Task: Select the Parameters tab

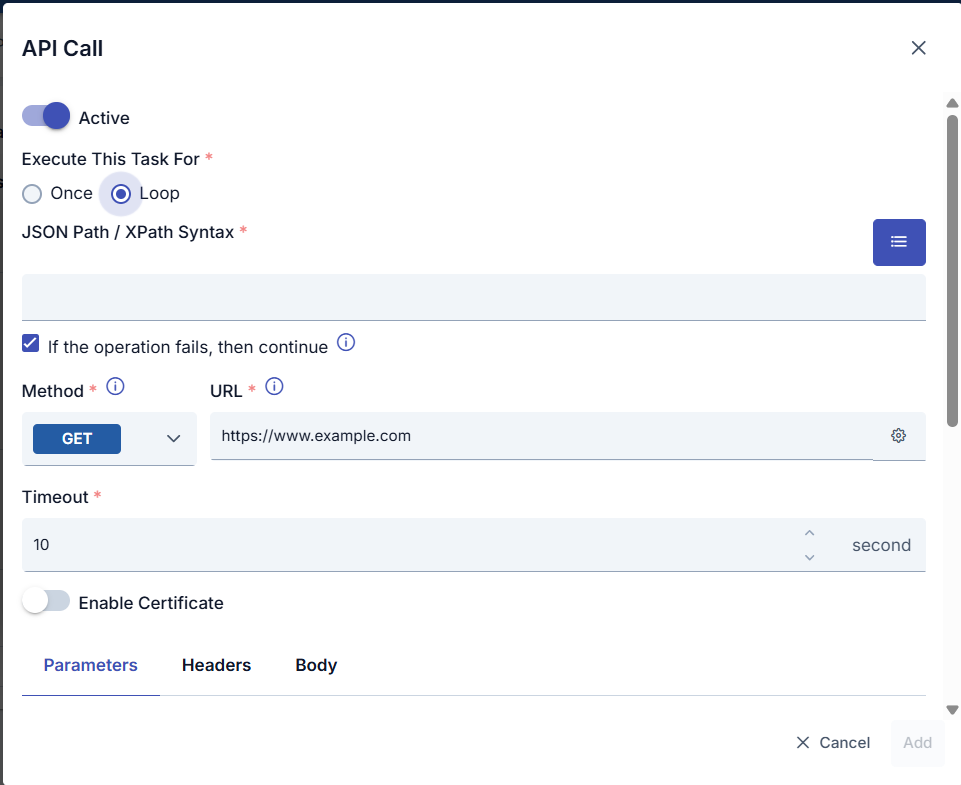Action: pyautogui.click(x=90, y=664)
